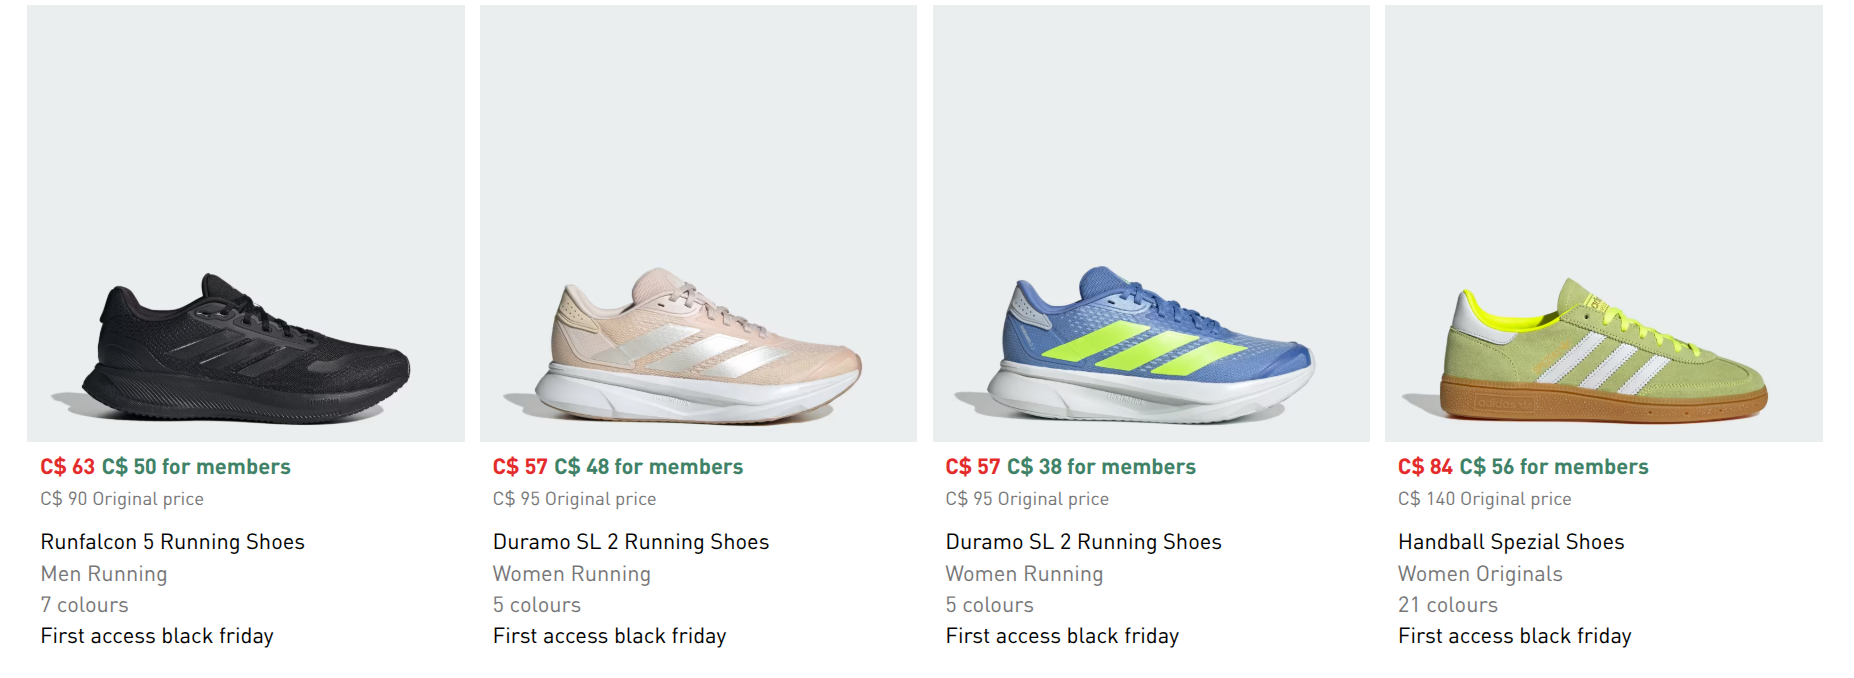
Task: Select Women Running label under blue Duramo
Action: [1023, 573]
